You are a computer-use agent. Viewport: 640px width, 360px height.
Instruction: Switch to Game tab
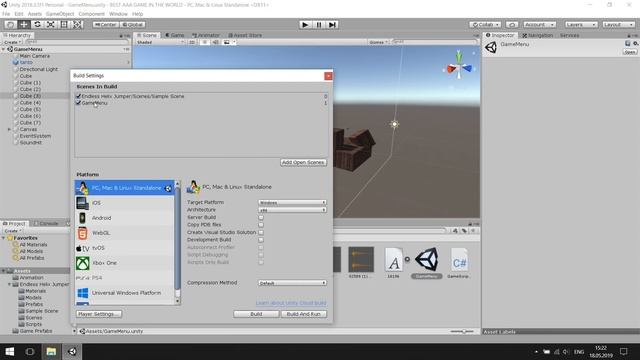(175, 36)
